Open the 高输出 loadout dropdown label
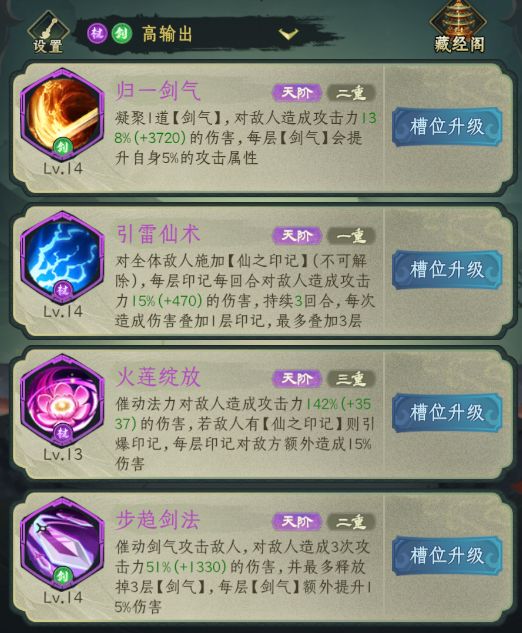The width and height of the screenshot is (522, 633). click(x=167, y=34)
